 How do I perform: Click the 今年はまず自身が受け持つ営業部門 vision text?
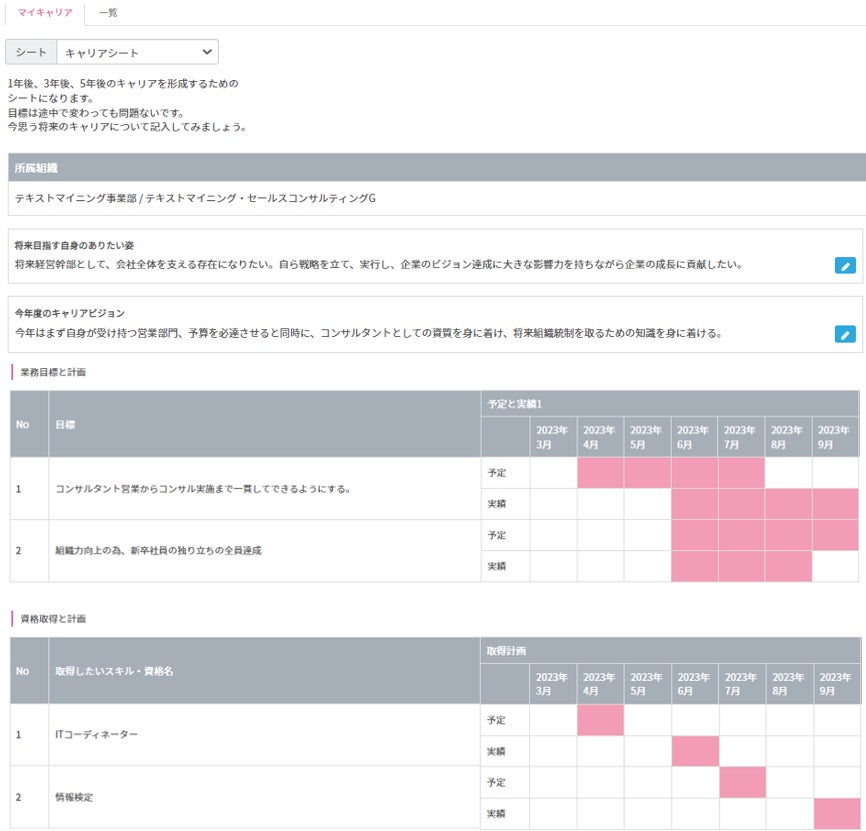click(x=368, y=333)
